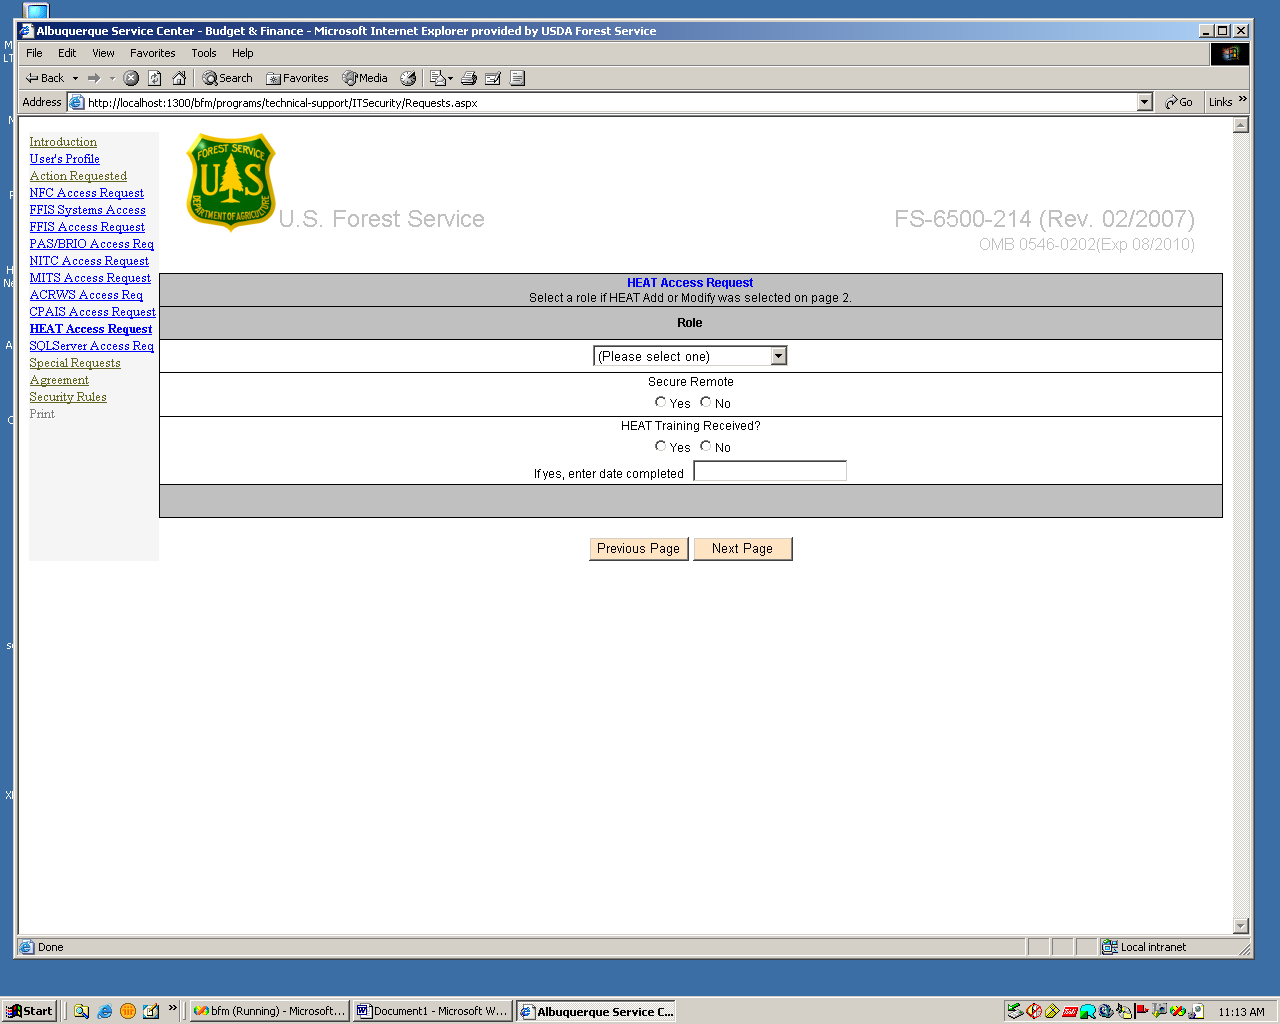Click the training date completed field
Screen dimensions: 1280x1024
(x=770, y=471)
